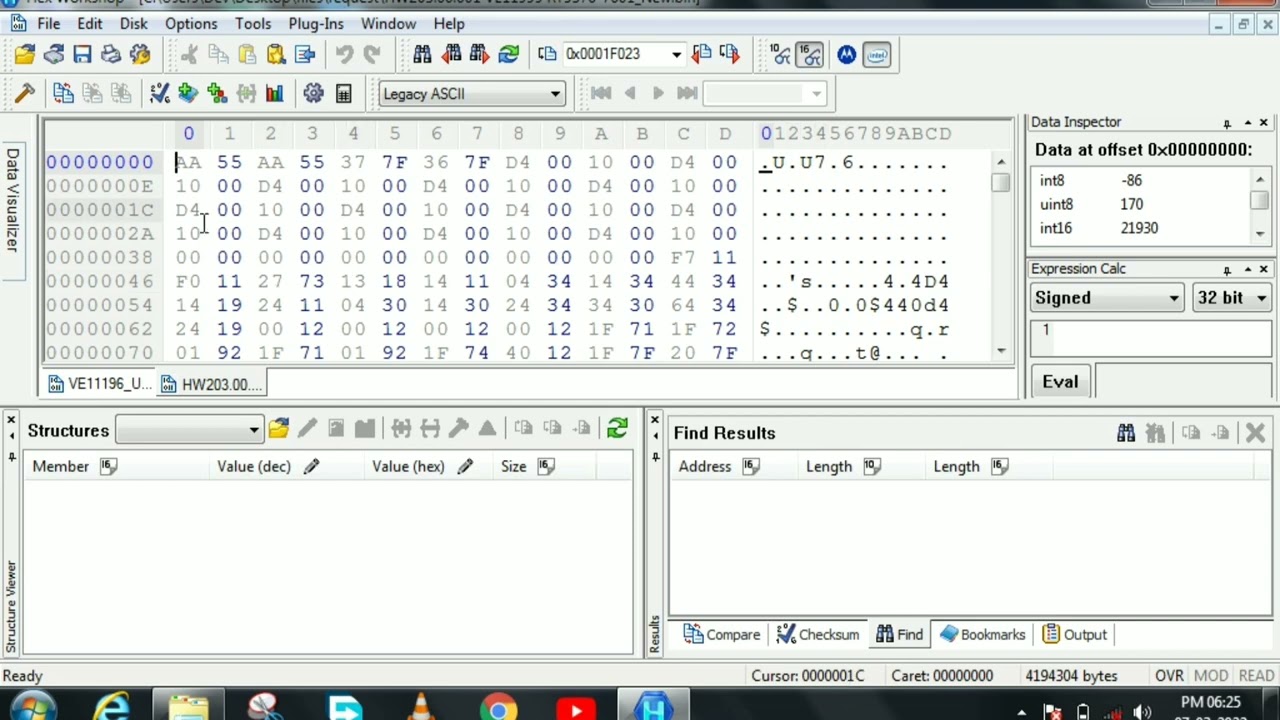Open the File menu
The width and height of the screenshot is (1280, 720).
tap(48, 23)
